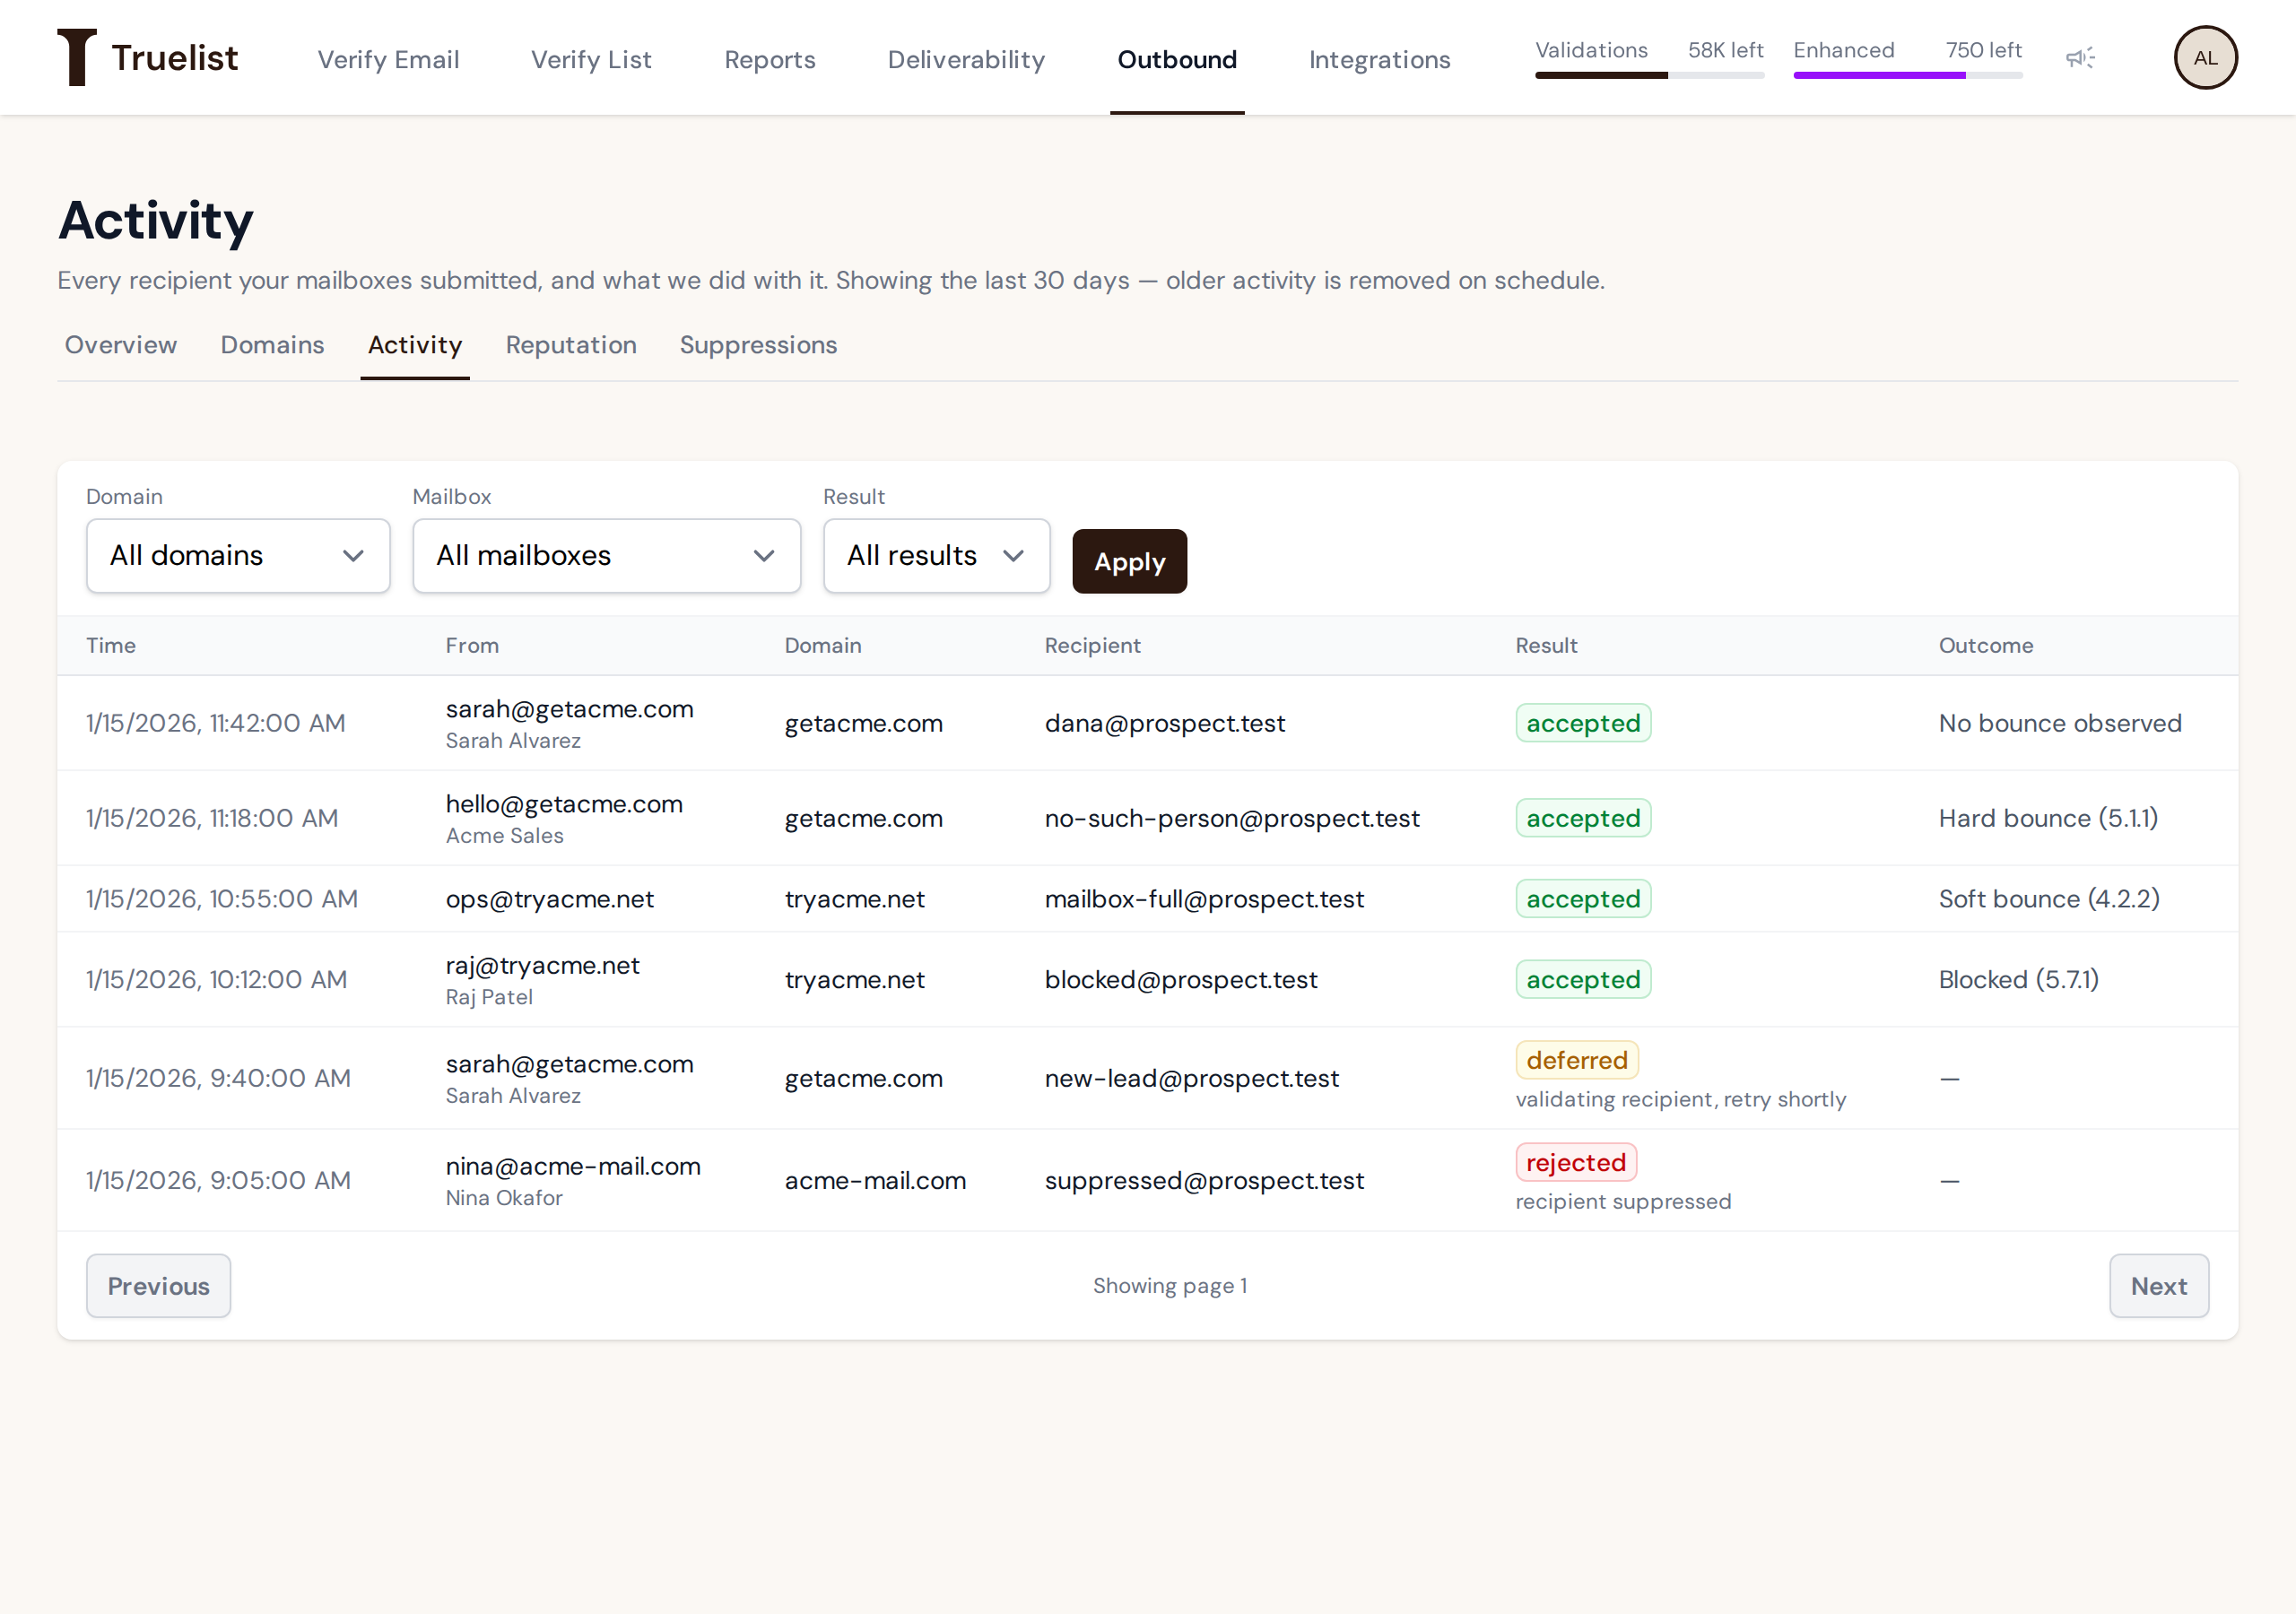Click the Time column header

click(x=111, y=645)
